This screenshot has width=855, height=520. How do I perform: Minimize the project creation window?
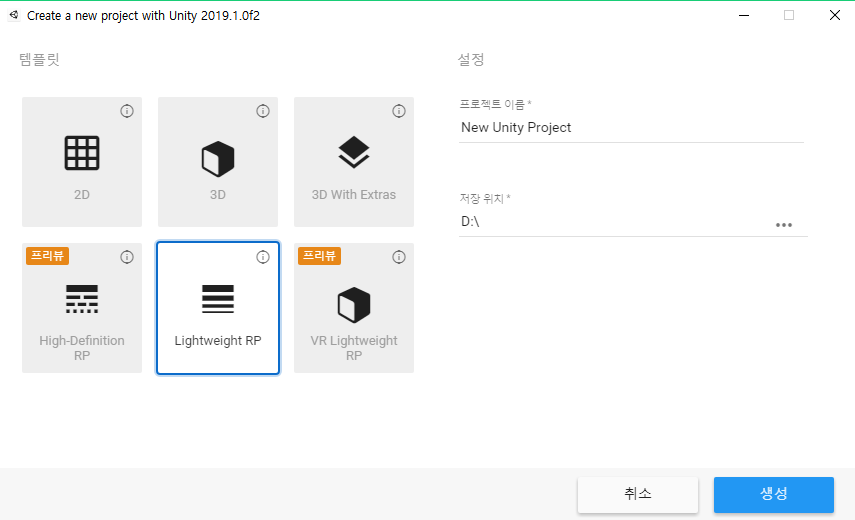[x=744, y=15]
